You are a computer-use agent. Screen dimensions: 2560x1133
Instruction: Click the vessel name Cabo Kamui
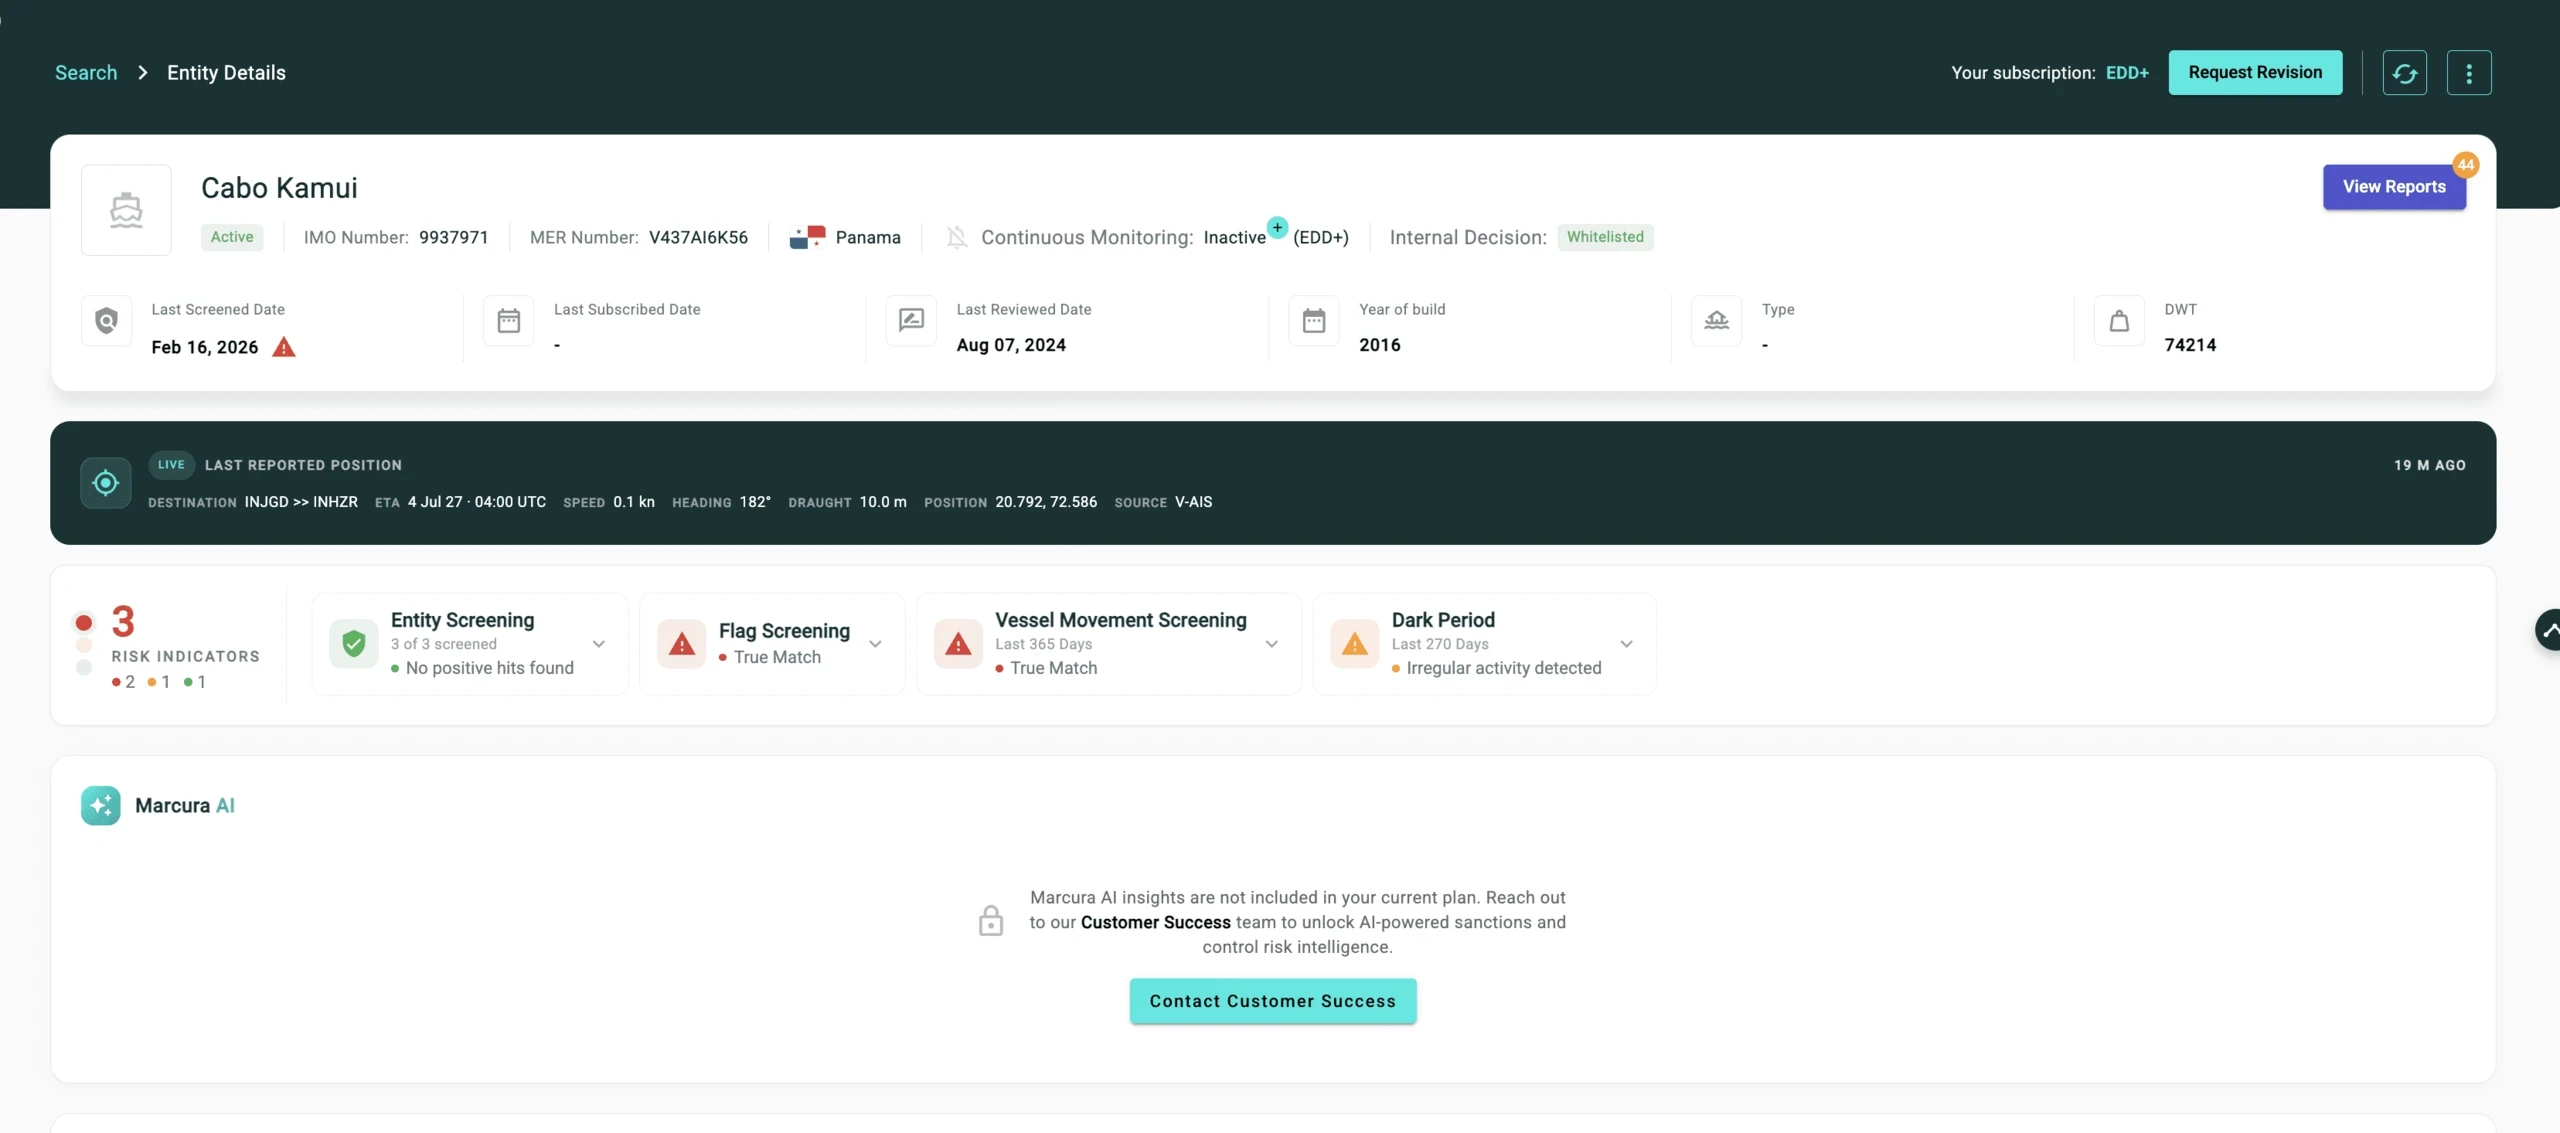point(279,188)
